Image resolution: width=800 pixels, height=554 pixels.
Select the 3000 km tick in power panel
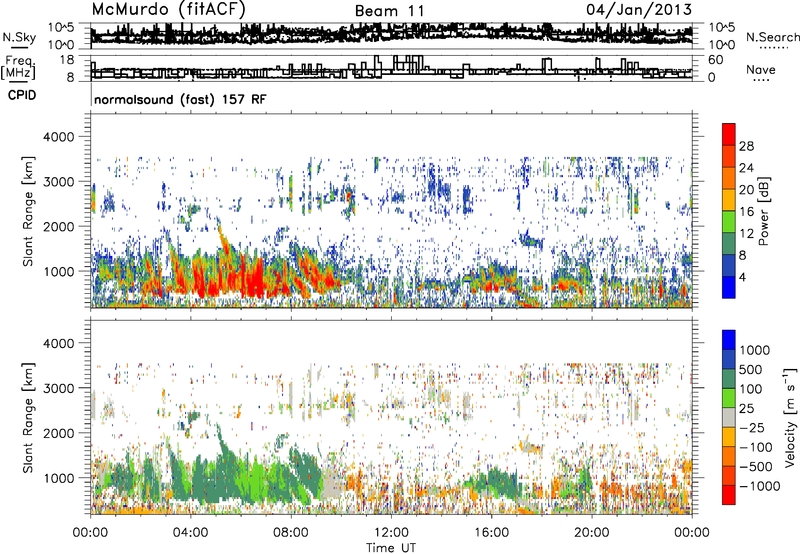58,182
